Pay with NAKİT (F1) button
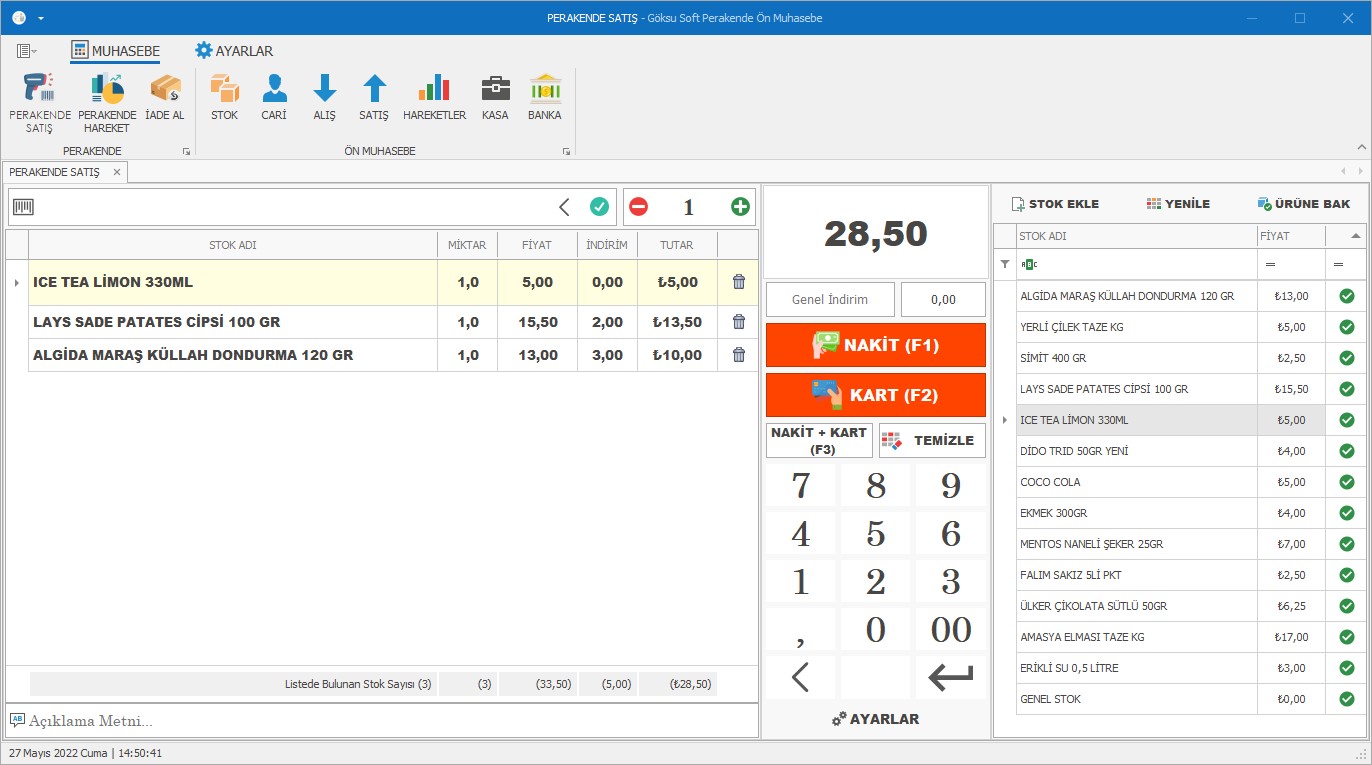The height and width of the screenshot is (765, 1372). (x=875, y=345)
